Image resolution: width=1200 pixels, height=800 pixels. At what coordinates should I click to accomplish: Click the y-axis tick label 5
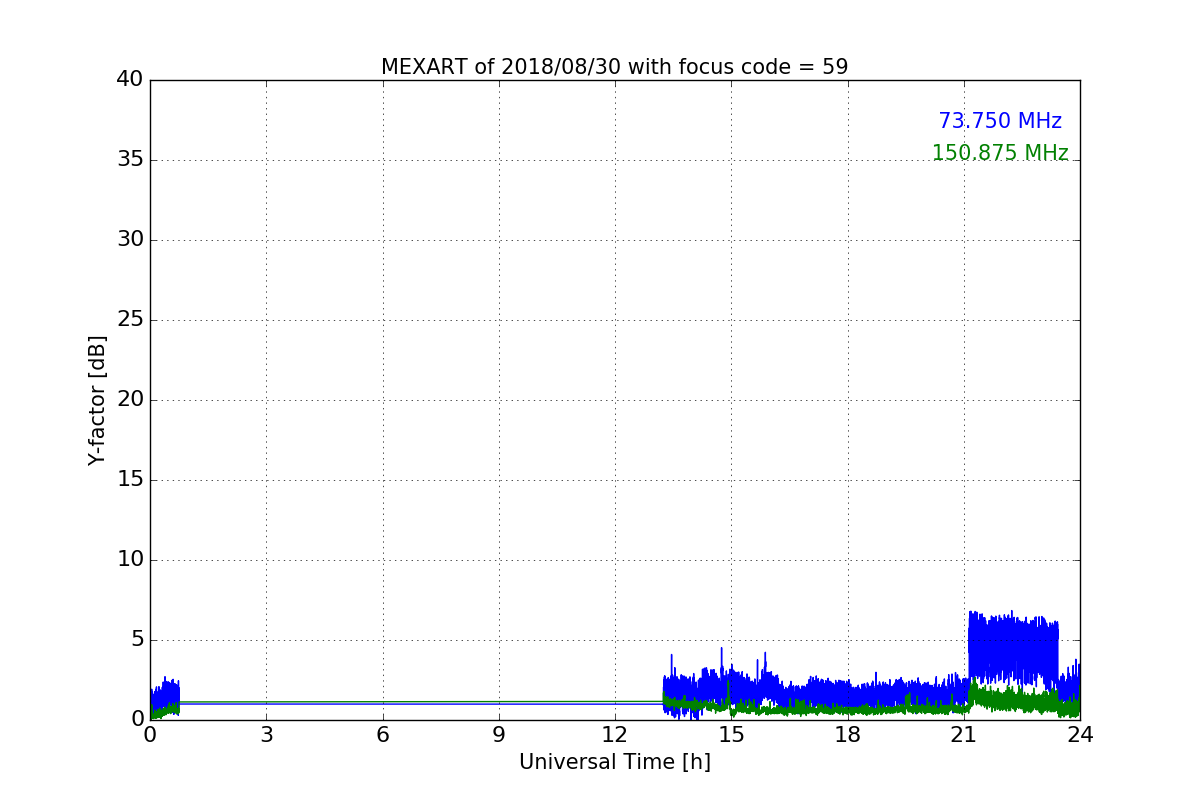point(136,640)
